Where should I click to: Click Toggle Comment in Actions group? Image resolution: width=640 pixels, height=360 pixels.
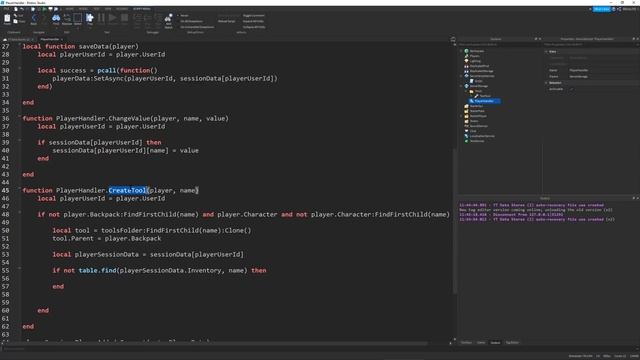[x=253, y=16]
